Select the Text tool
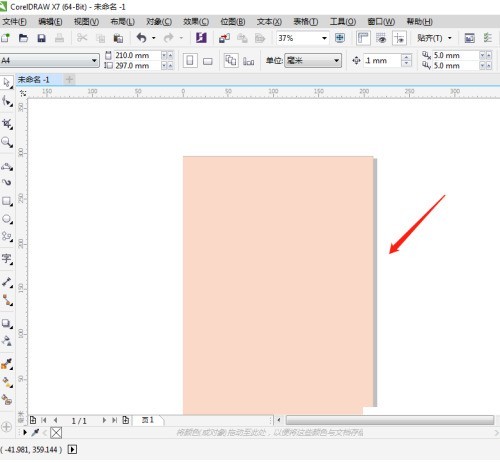This screenshot has width=500, height=462. pos(7,259)
